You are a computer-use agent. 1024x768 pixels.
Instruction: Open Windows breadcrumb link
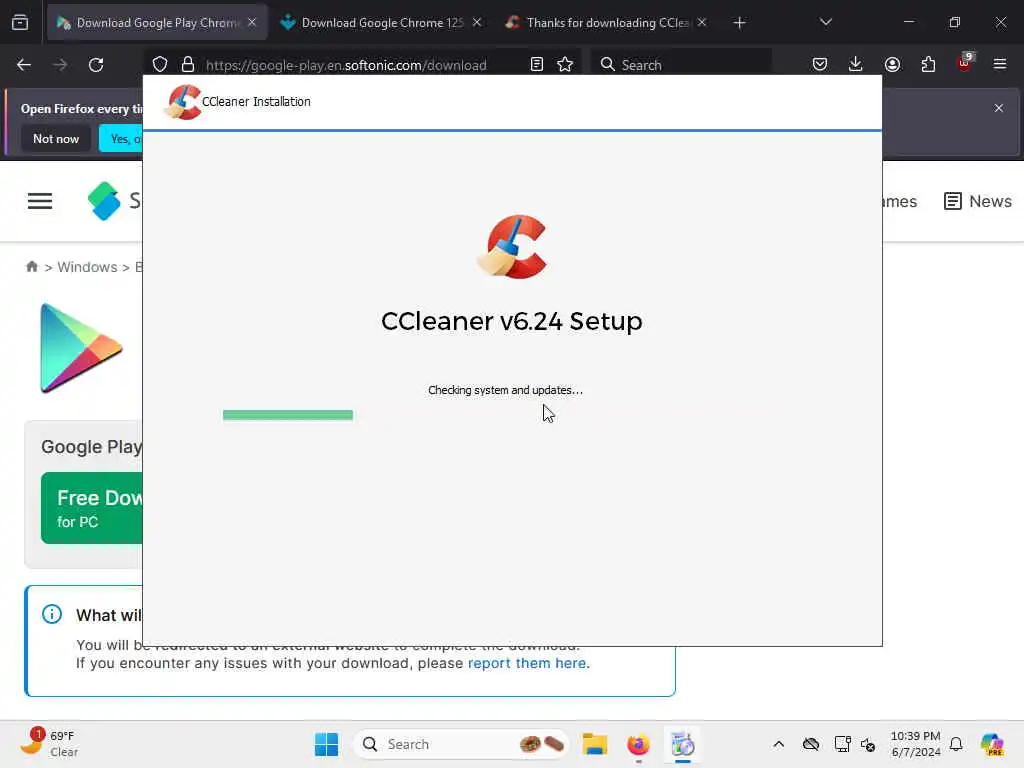pos(87,267)
